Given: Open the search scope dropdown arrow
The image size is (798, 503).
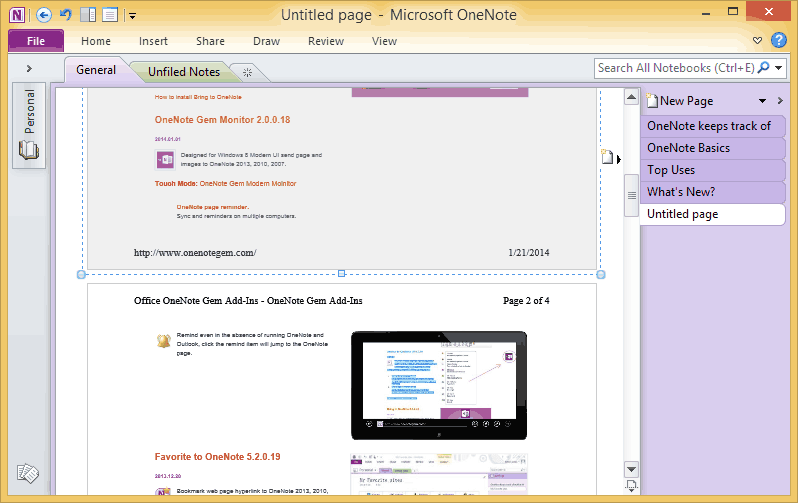Looking at the screenshot, I should [x=779, y=68].
